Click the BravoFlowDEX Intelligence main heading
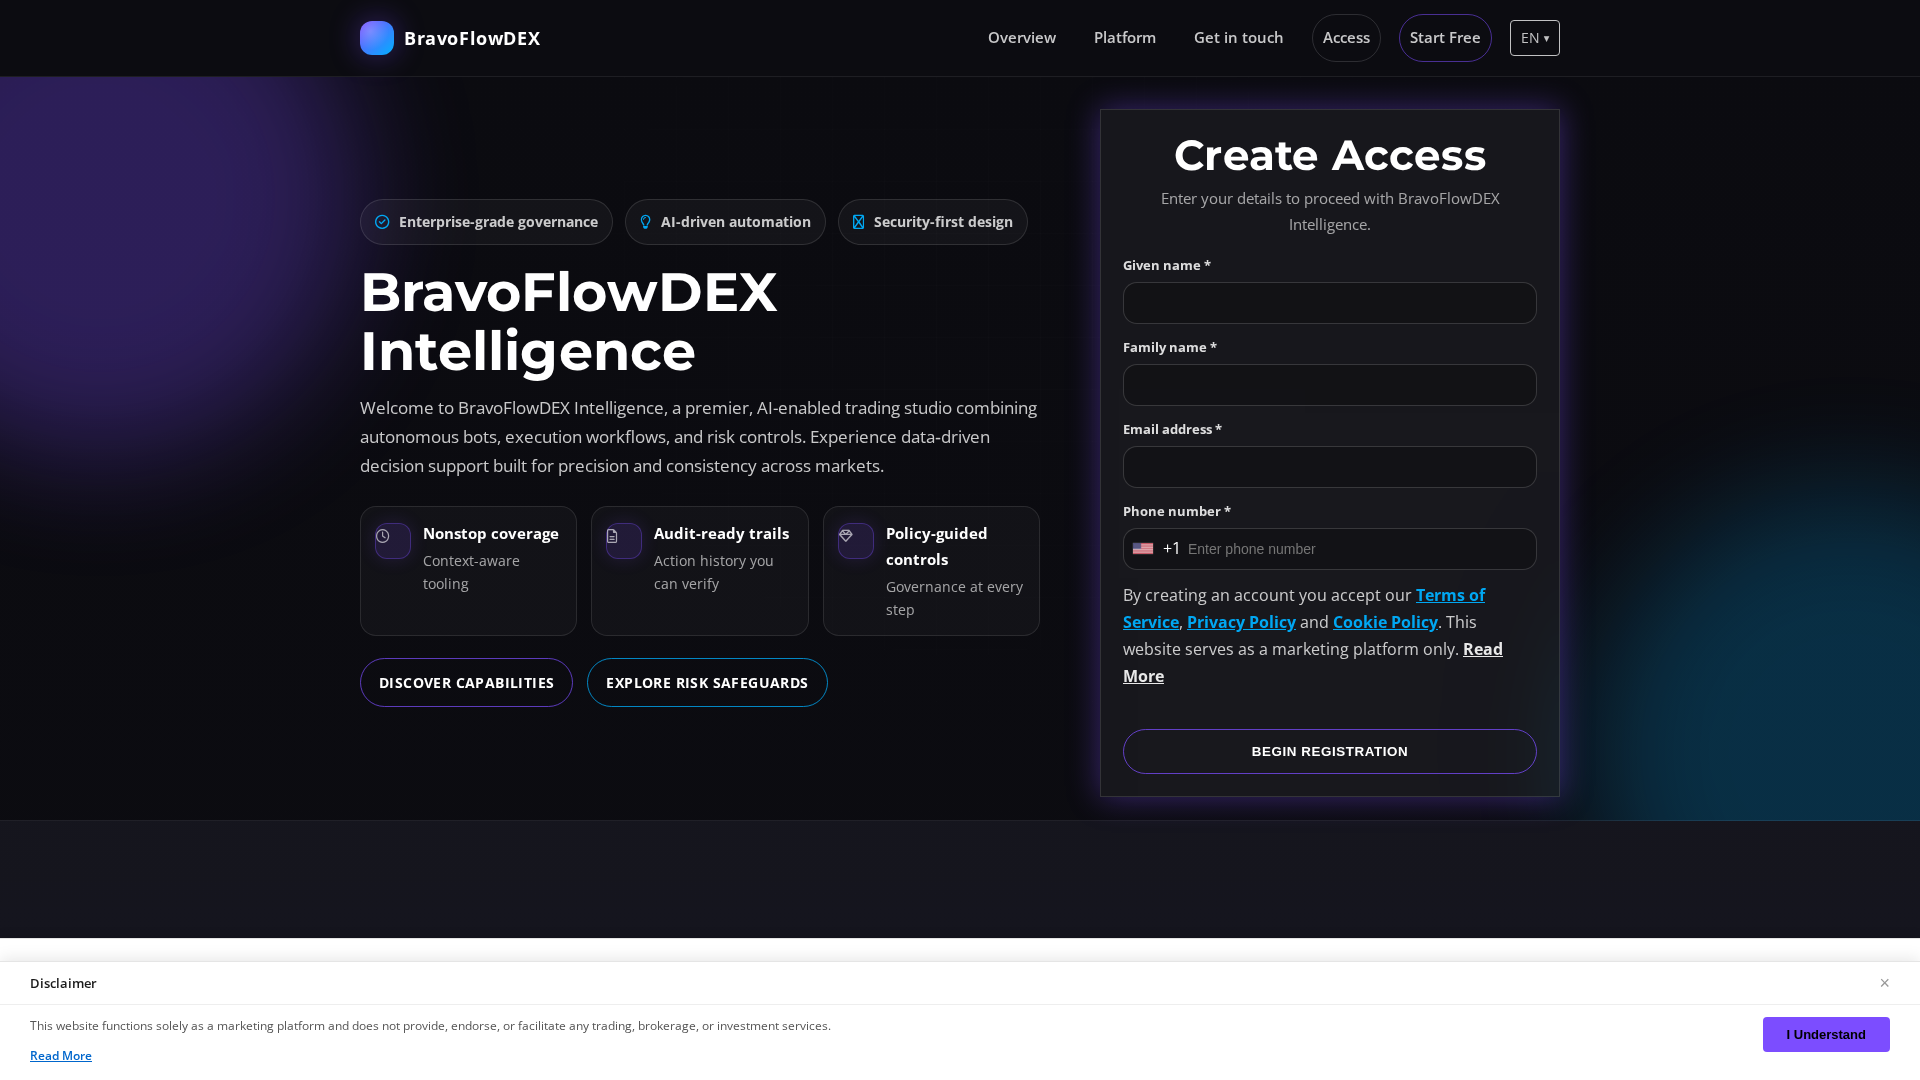Screen dimensions: 1920x1080 tap(568, 322)
